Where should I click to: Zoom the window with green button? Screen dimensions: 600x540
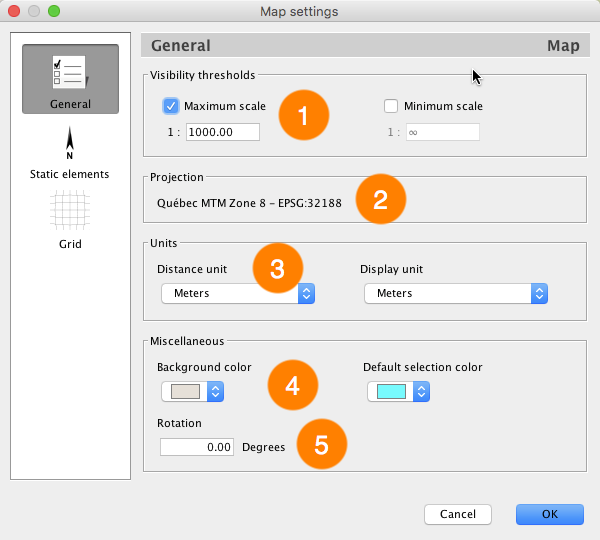tap(54, 11)
